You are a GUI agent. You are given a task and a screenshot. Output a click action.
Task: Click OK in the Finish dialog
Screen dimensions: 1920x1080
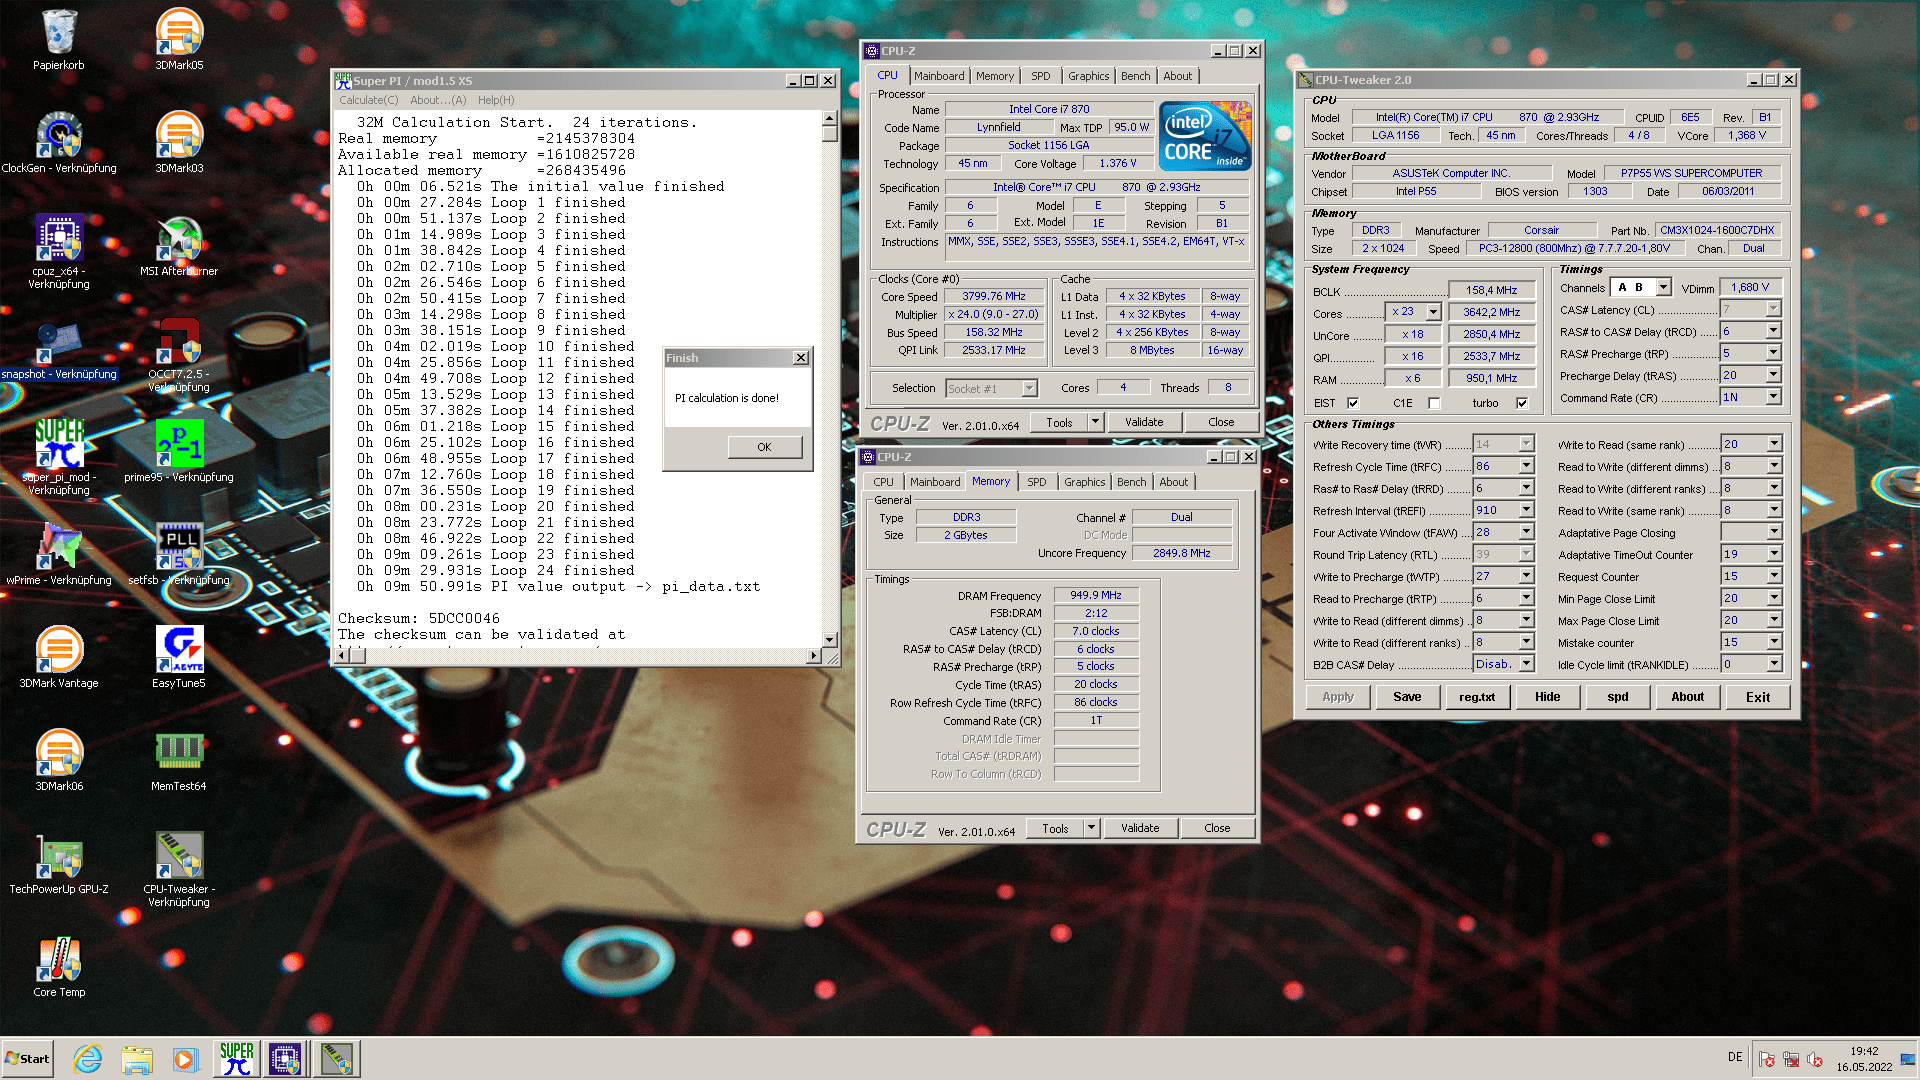click(764, 447)
